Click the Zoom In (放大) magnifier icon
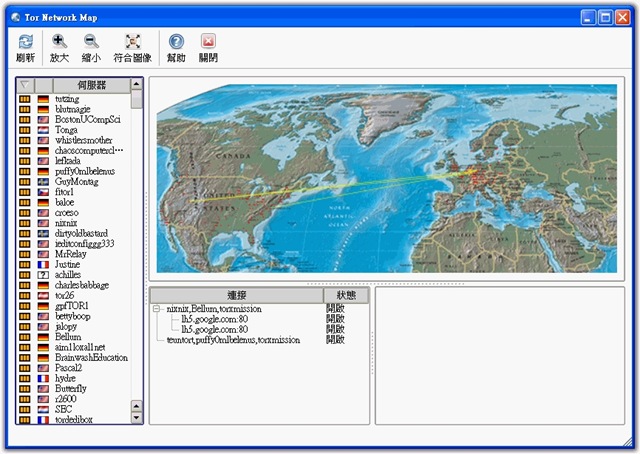The width and height of the screenshot is (640, 454). coord(59,42)
